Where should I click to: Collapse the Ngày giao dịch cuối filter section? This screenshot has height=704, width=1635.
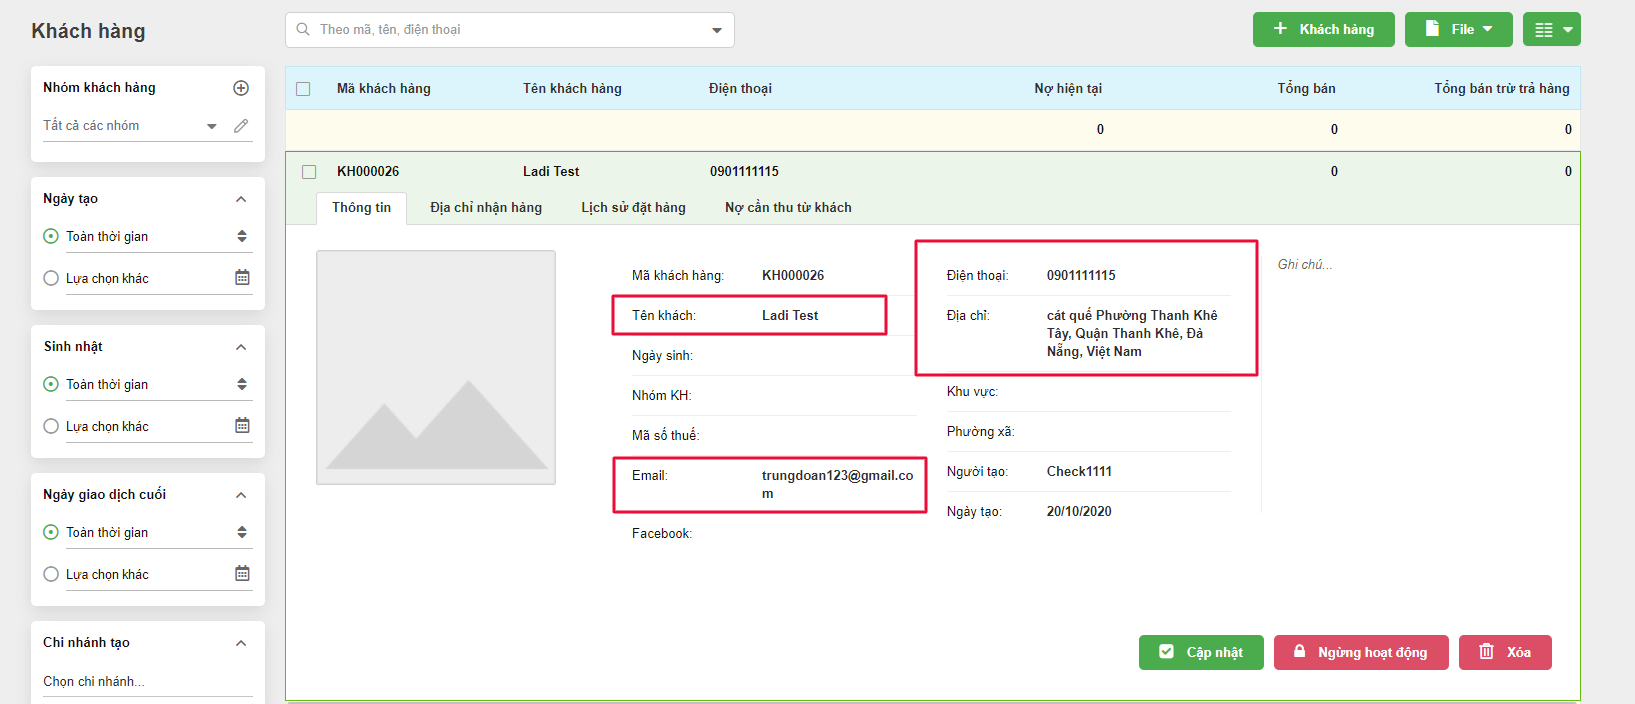241,495
